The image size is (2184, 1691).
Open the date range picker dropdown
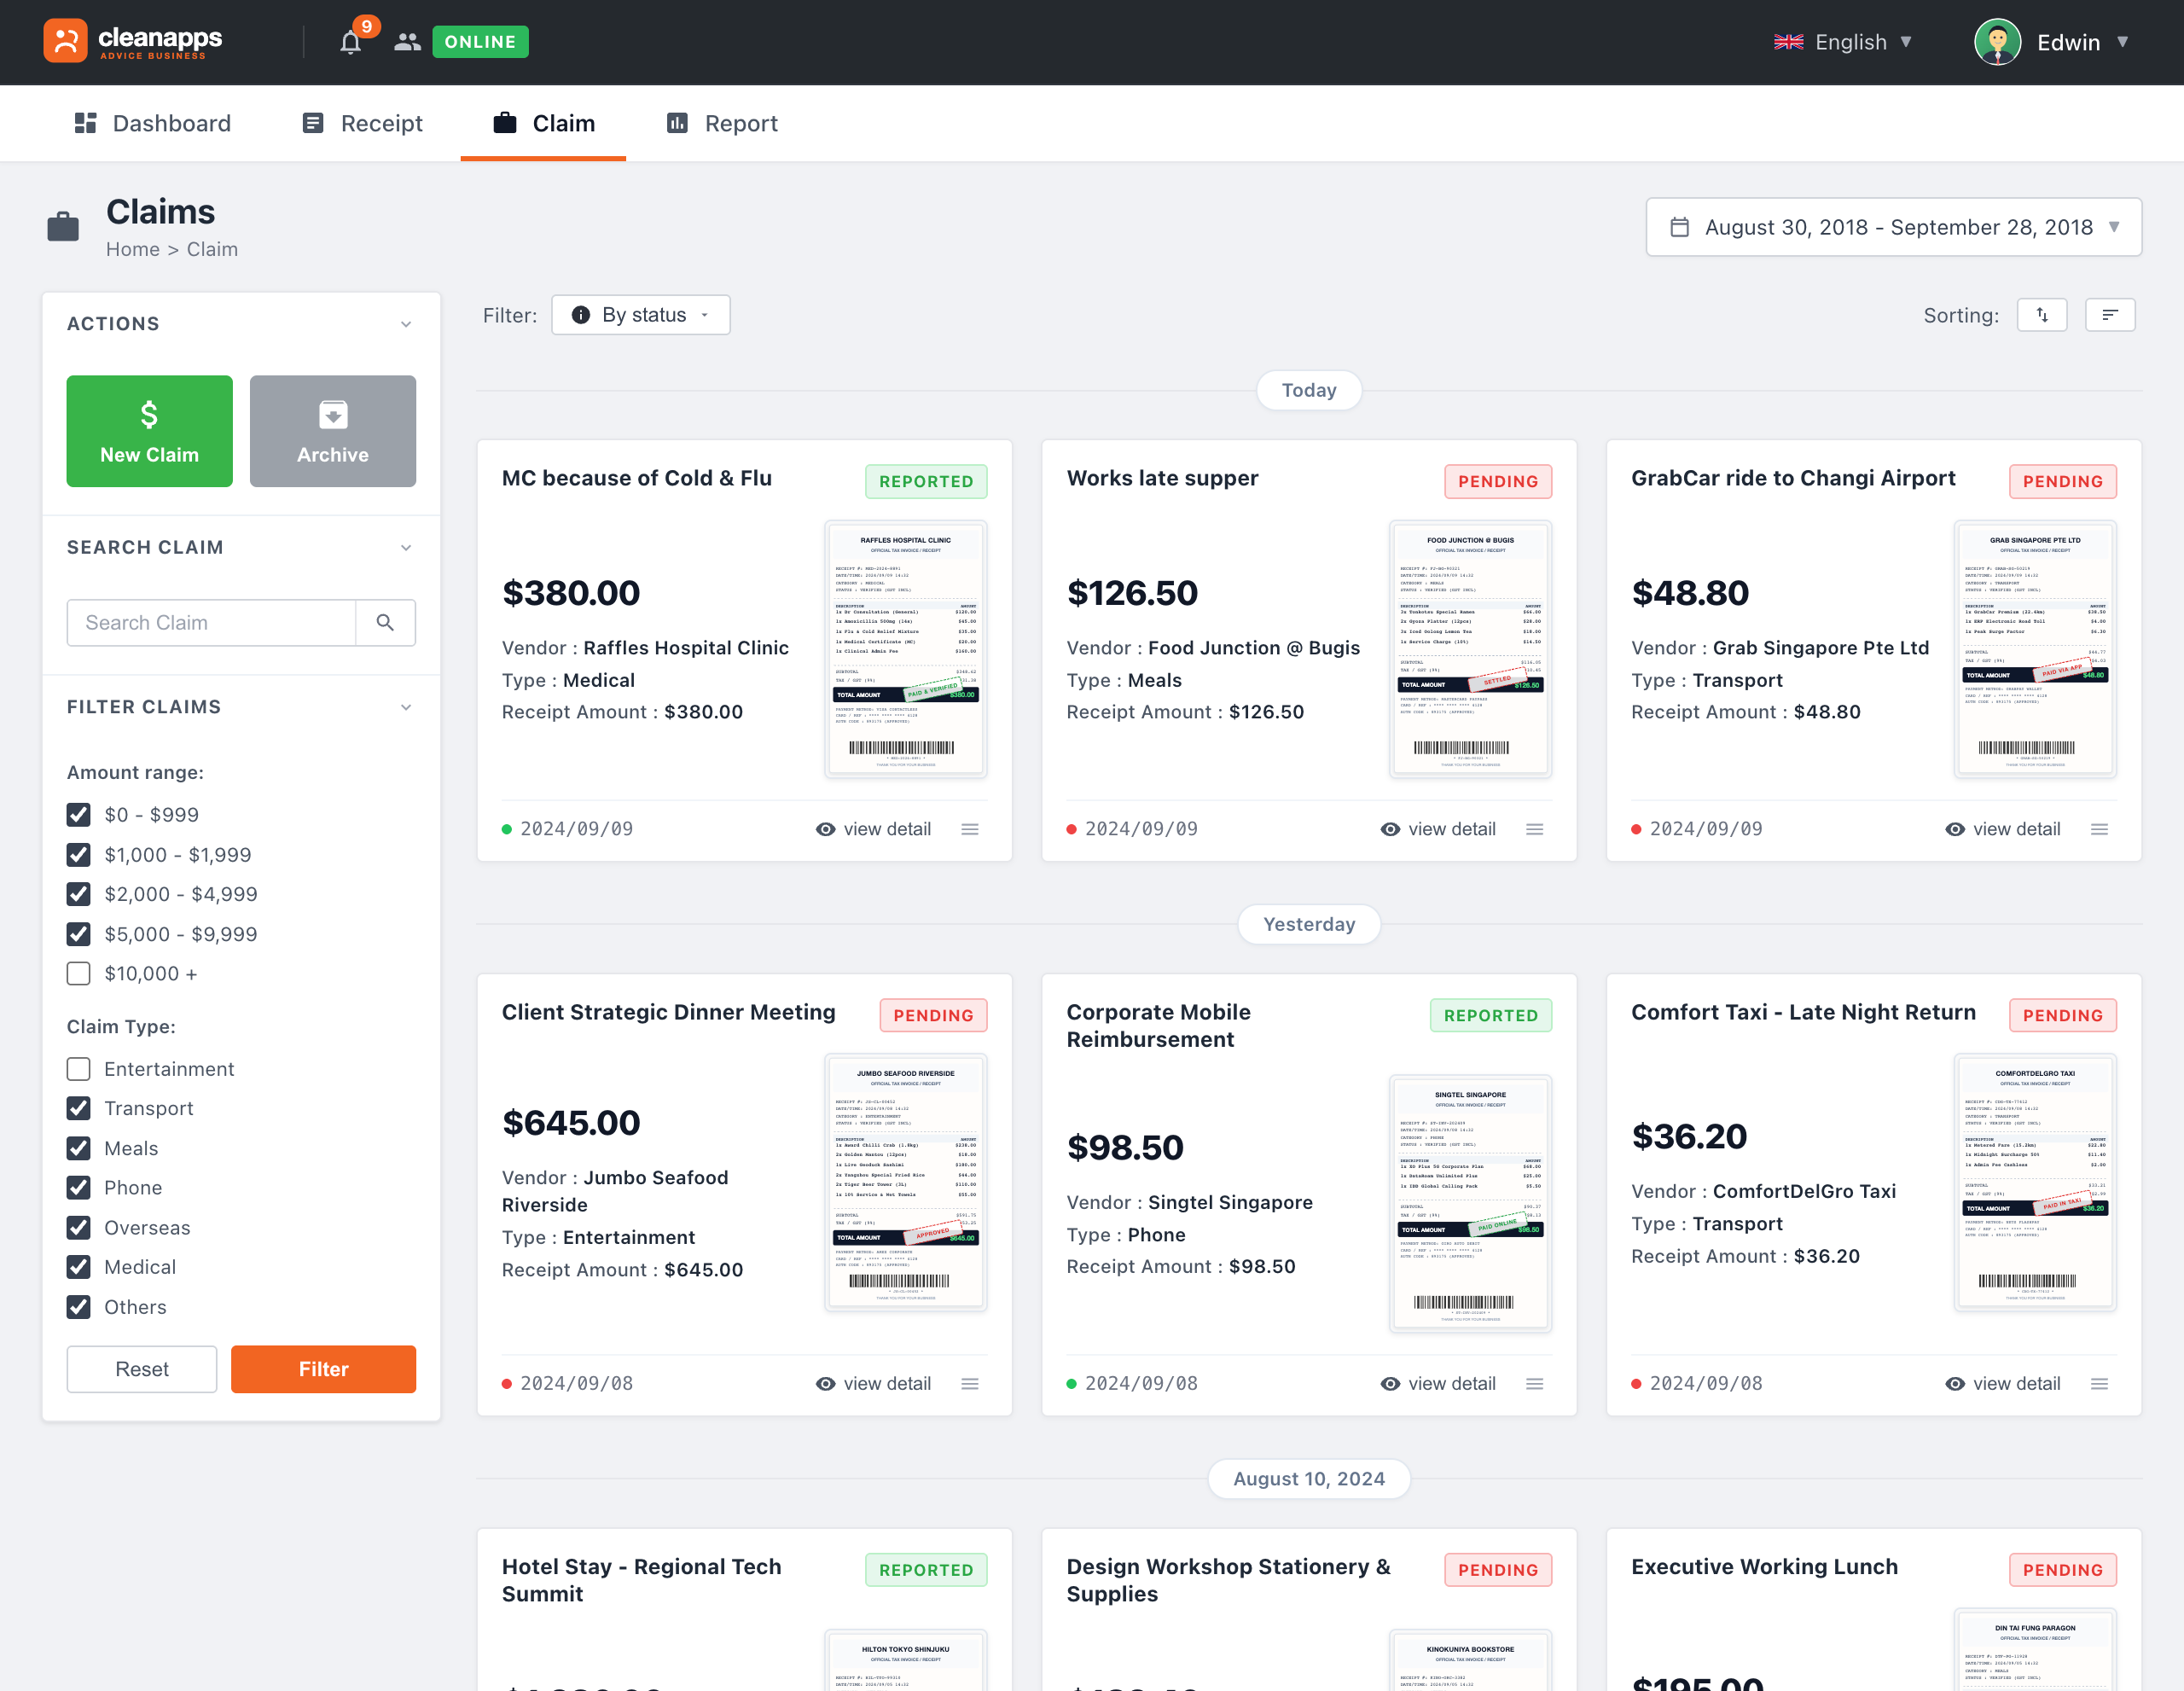click(1893, 227)
